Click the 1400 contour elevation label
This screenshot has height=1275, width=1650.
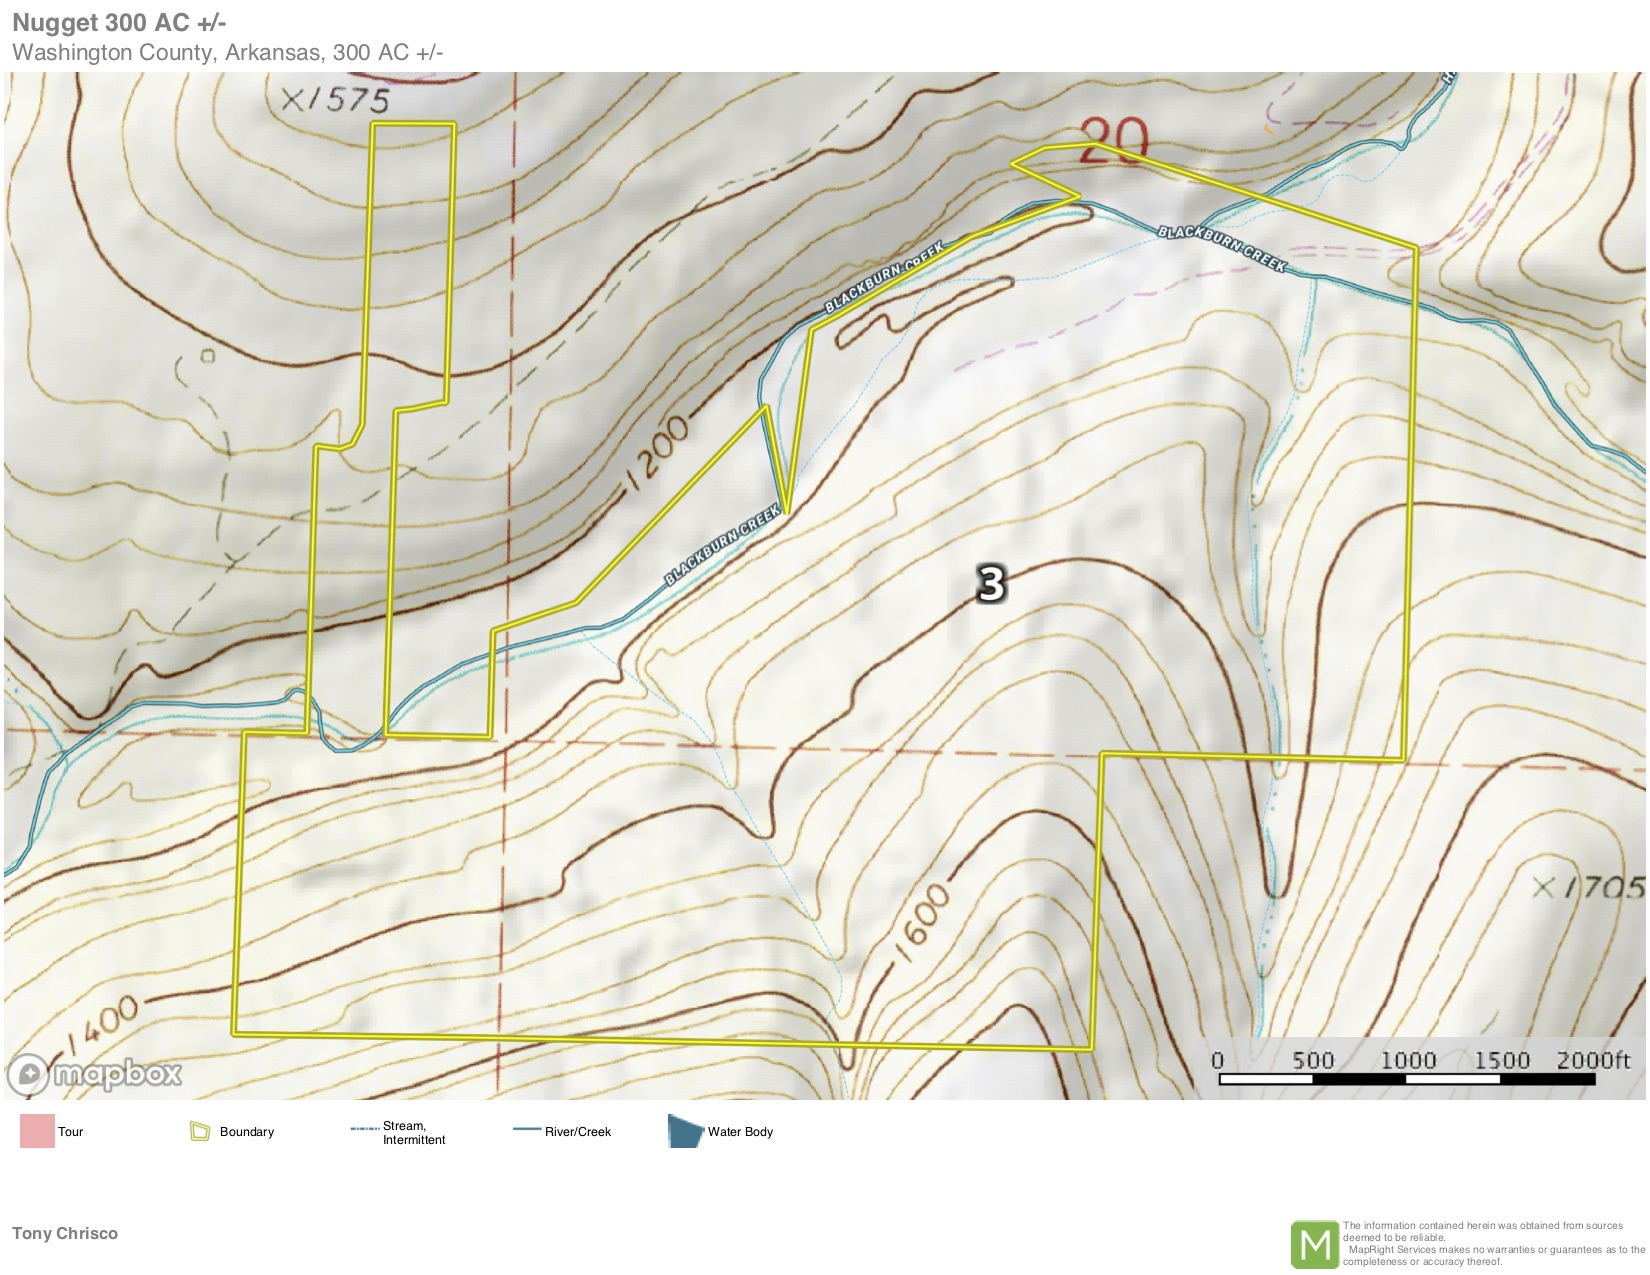[x=105, y=1027]
